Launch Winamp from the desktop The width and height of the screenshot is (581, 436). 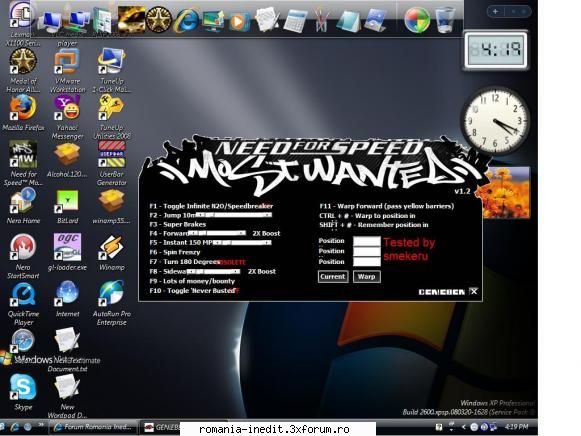pyautogui.click(x=112, y=252)
